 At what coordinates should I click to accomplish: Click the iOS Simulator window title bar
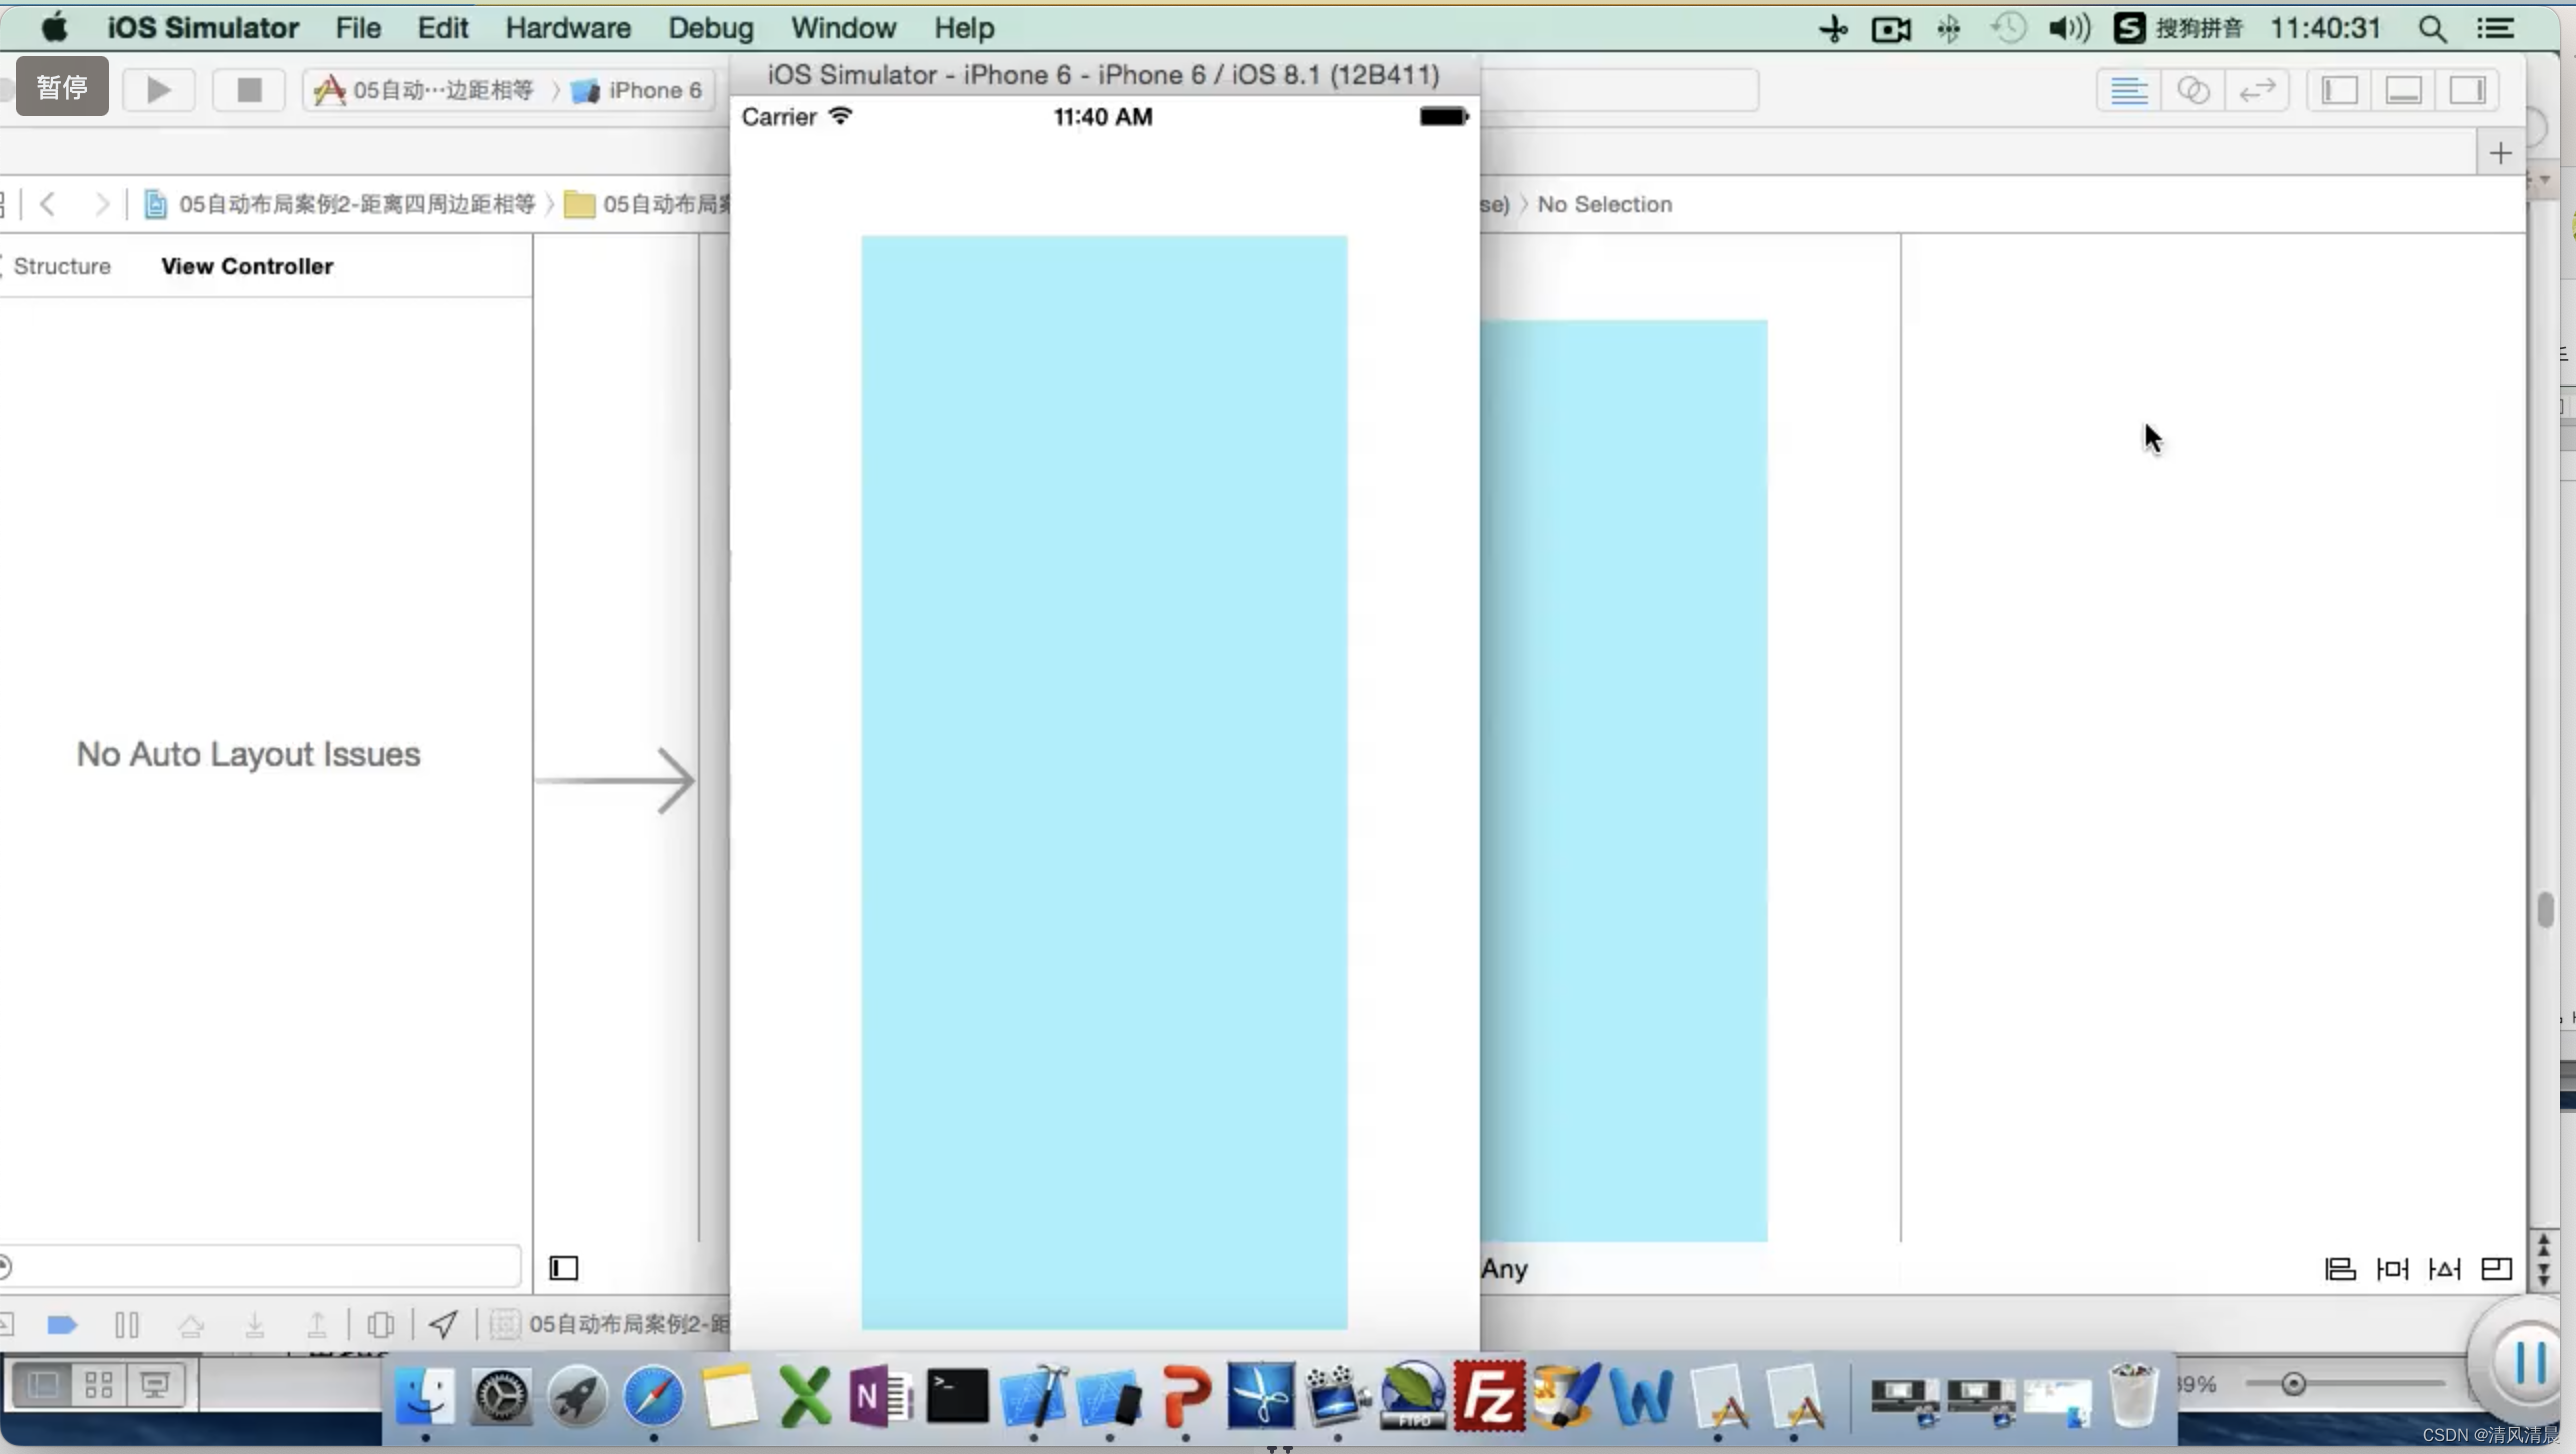tap(1104, 75)
